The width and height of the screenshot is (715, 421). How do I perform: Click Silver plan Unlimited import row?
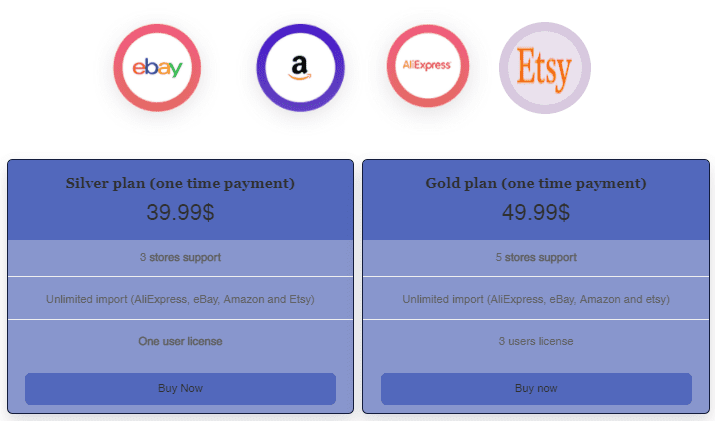point(181,299)
